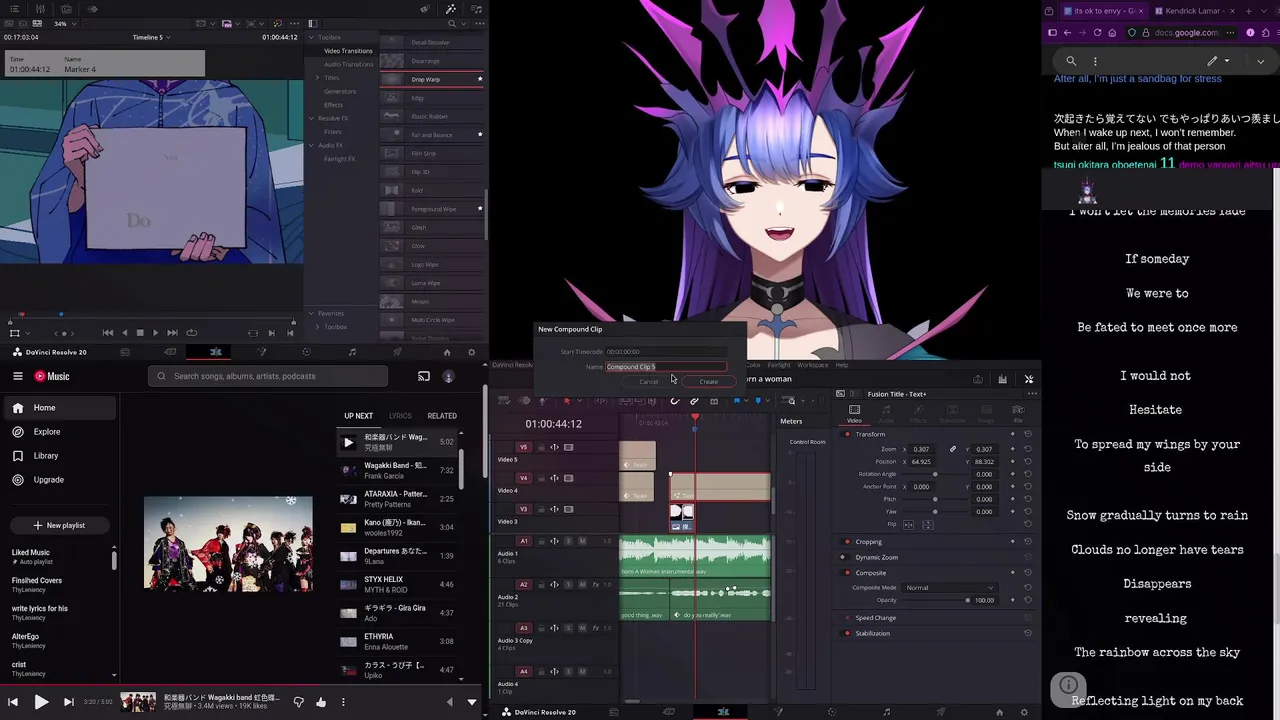Select STYX HELIX in the queue
Image resolution: width=1280 pixels, height=720 pixels.
coord(397,584)
